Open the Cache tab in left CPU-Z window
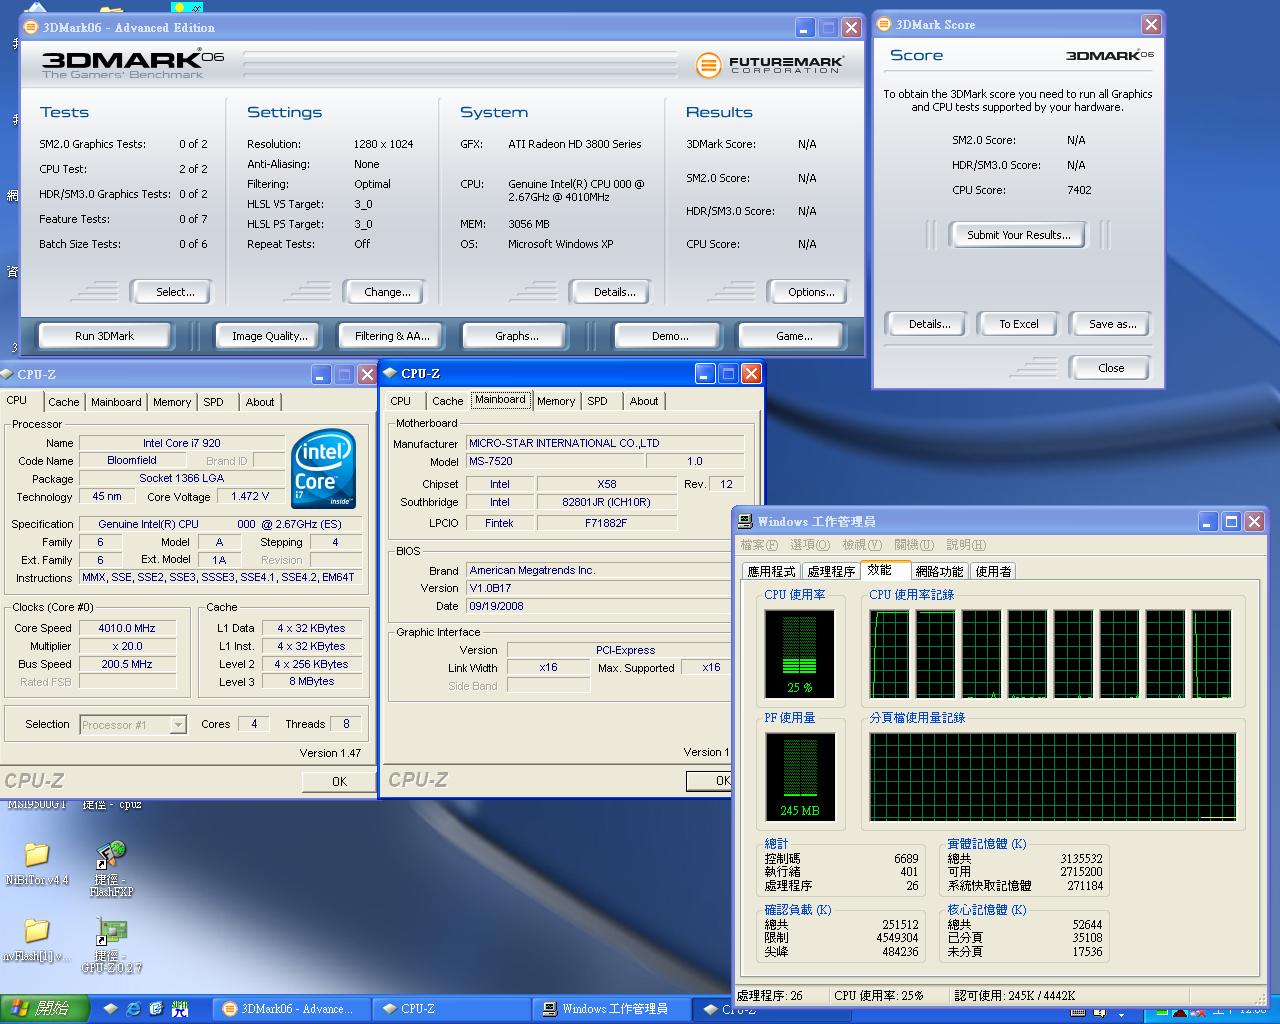 (63, 402)
